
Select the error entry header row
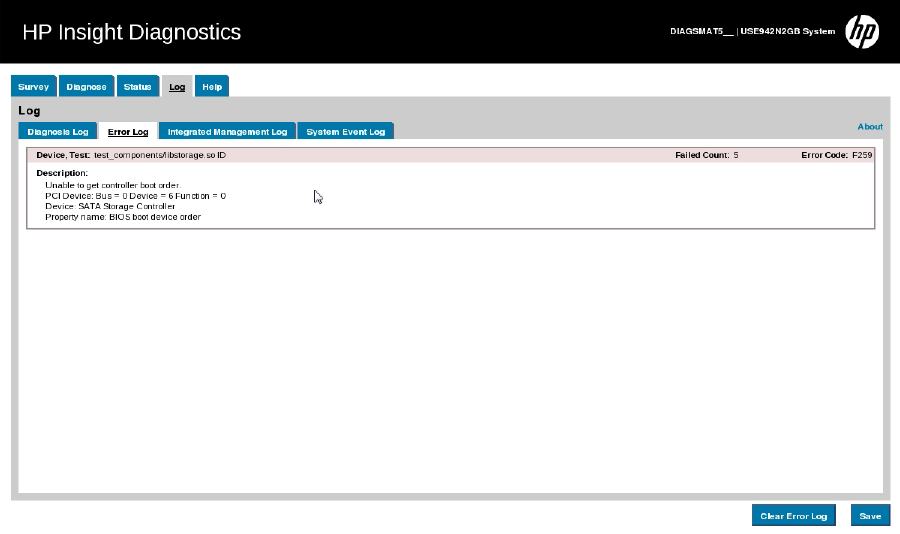coord(451,155)
